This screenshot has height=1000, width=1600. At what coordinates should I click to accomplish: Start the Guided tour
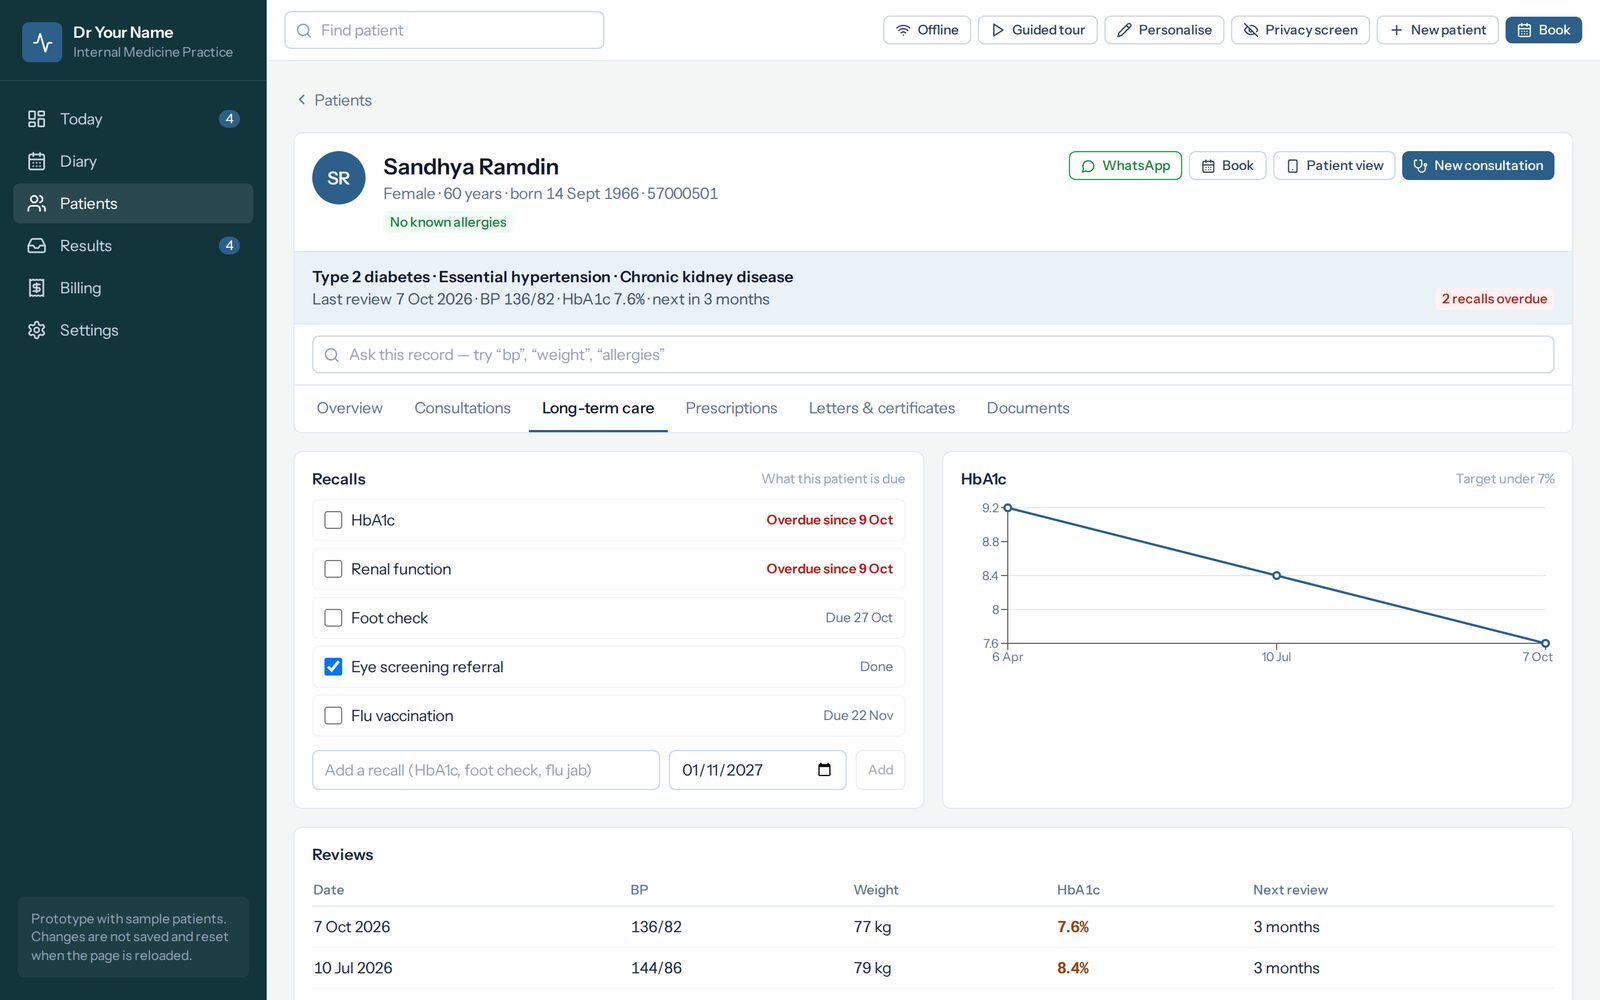tap(1038, 30)
